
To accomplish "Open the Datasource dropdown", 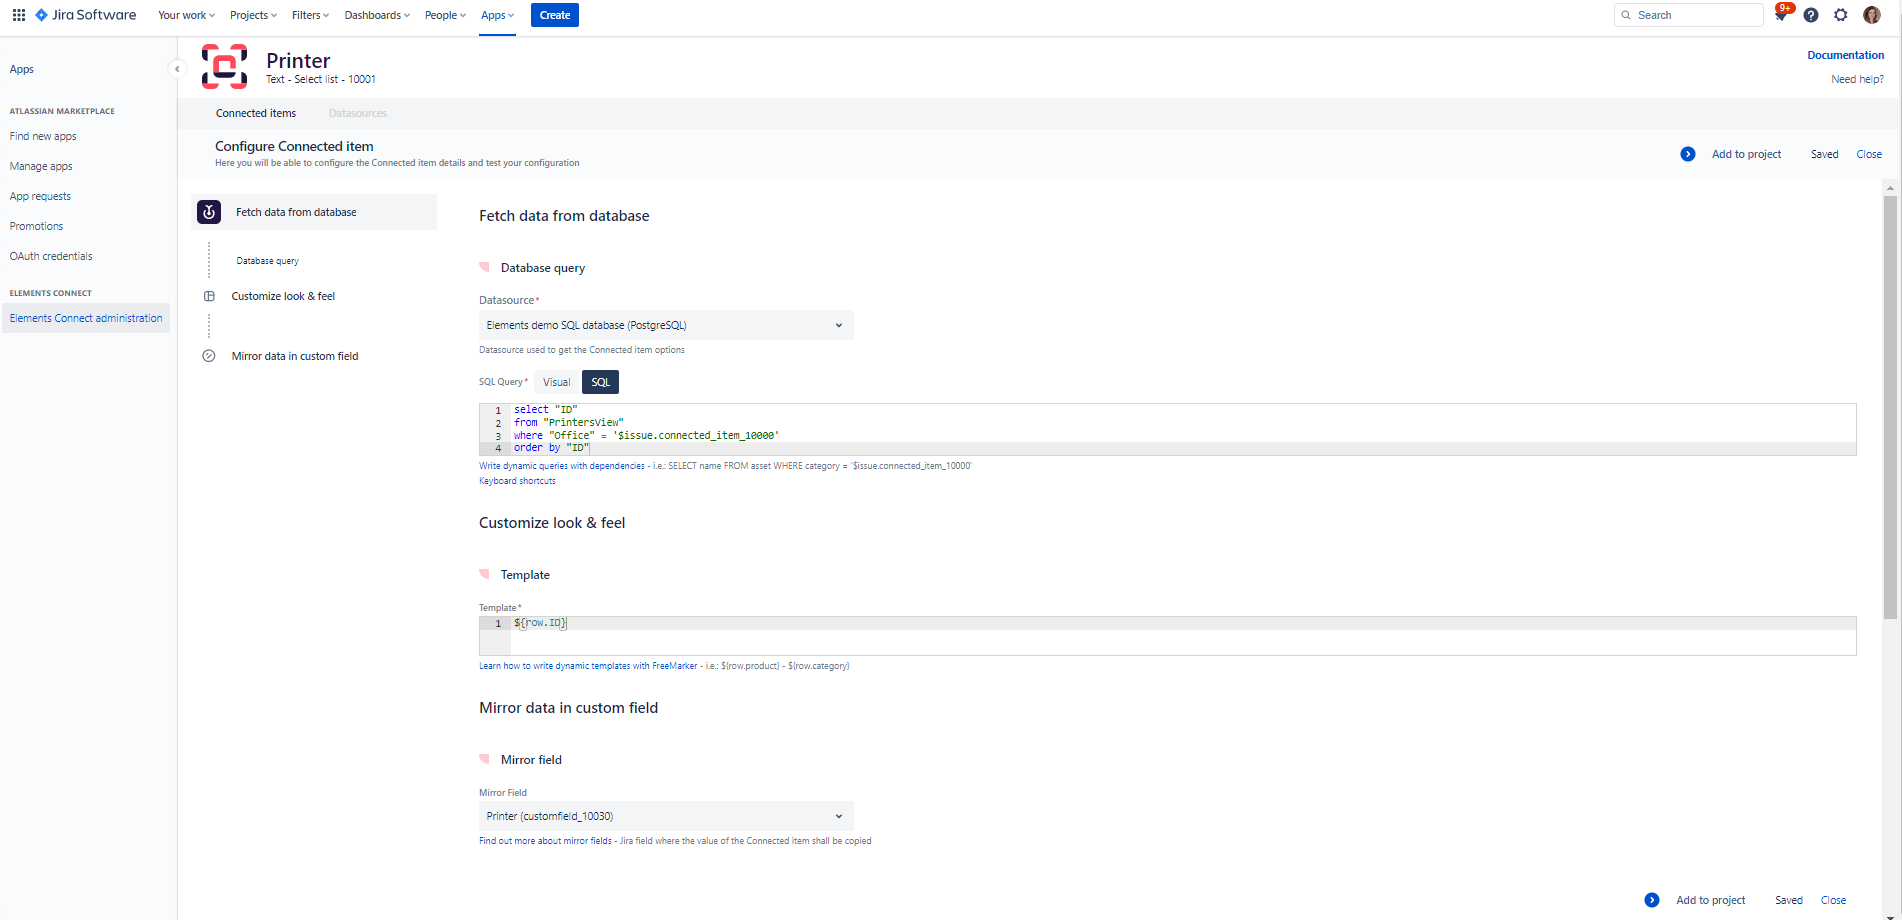I will point(665,325).
